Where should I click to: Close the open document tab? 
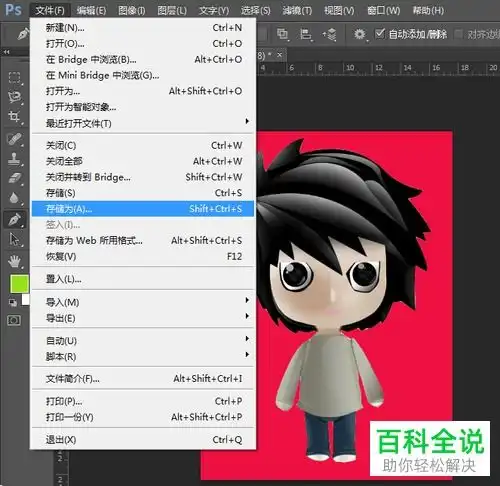280,54
